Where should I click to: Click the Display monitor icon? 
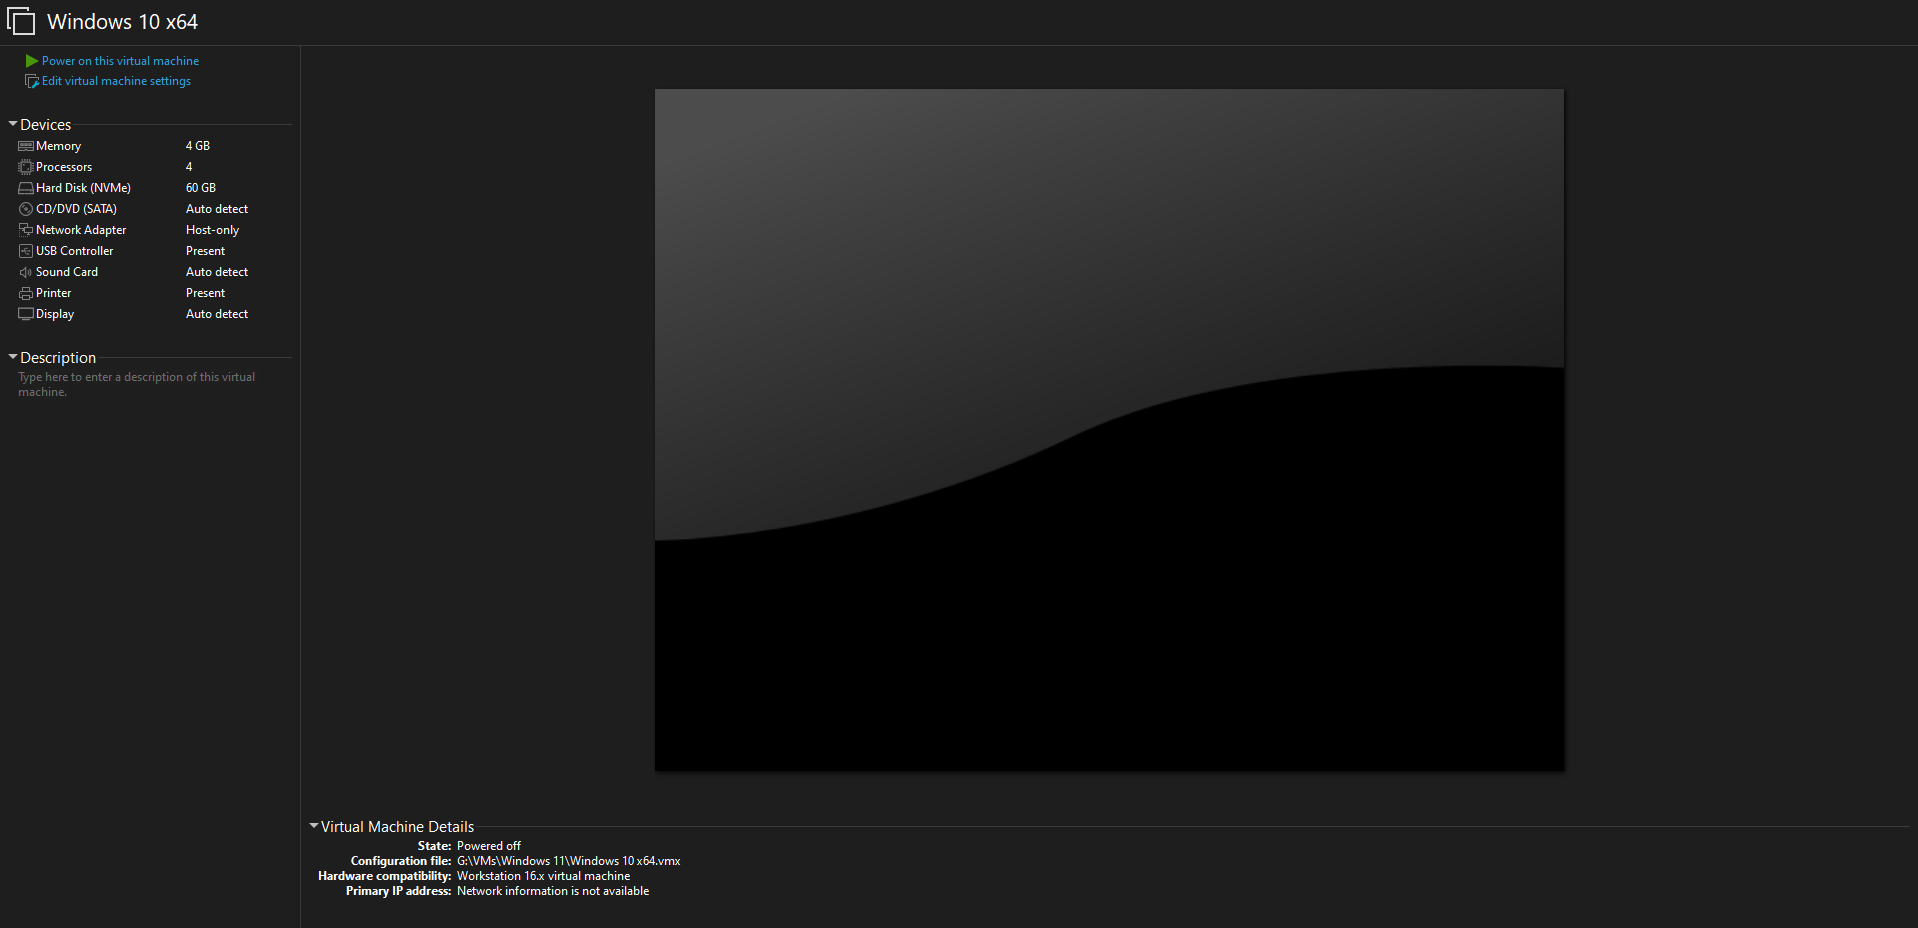point(26,314)
